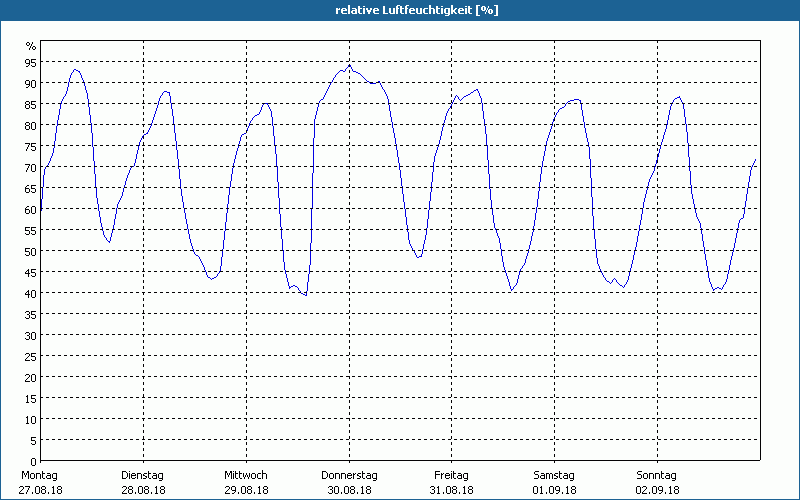Click the 95 value on the y-axis

click(31, 62)
